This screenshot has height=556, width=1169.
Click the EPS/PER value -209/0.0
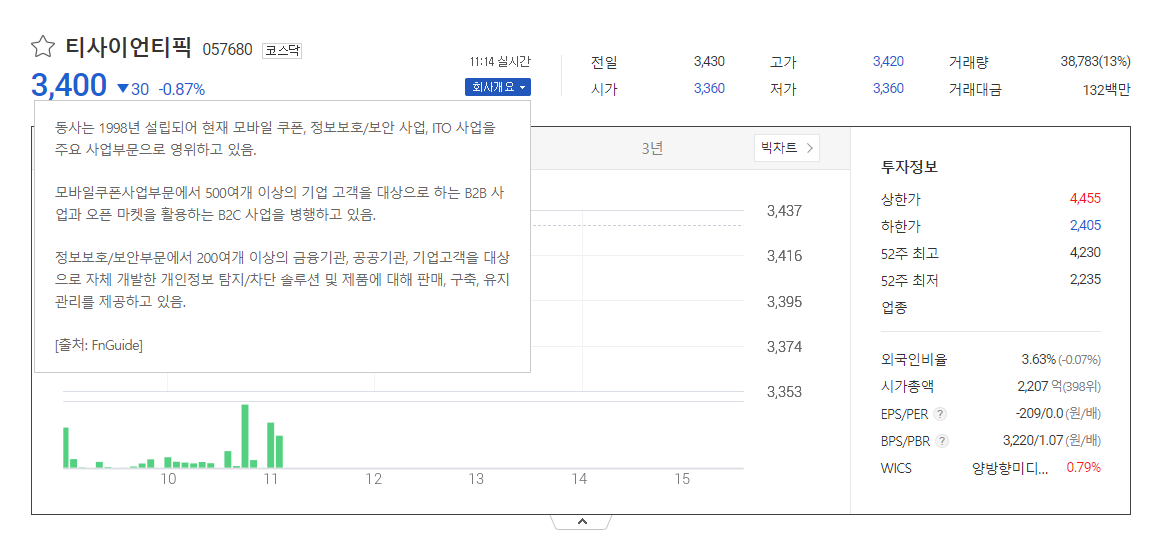[x=1039, y=414]
